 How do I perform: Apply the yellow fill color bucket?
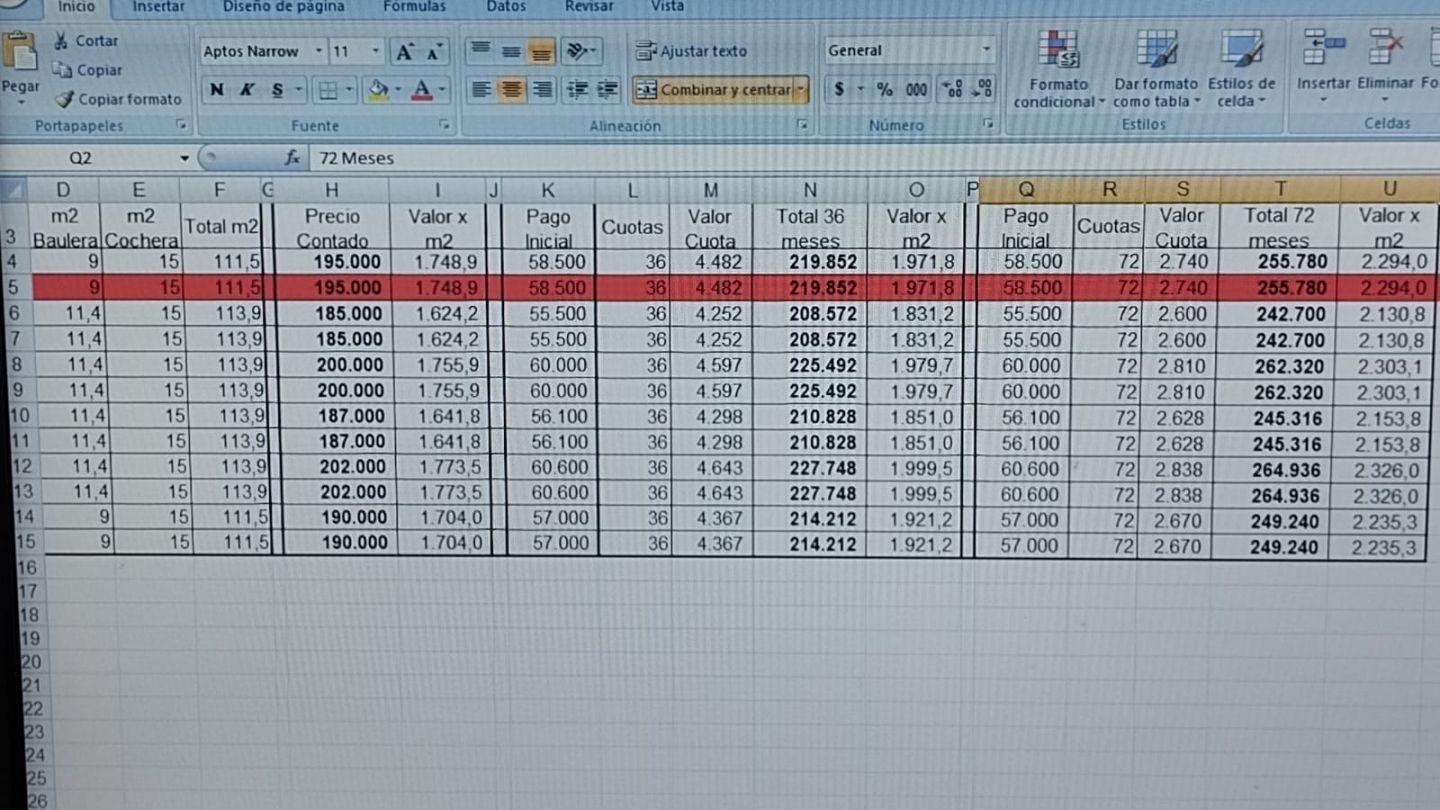[378, 90]
